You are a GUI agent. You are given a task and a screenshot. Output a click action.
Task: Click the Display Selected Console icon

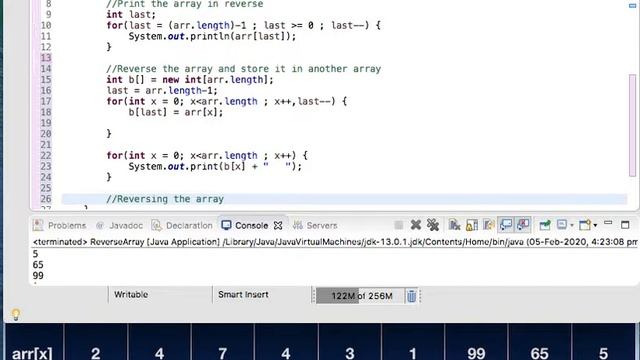[x=562, y=224]
